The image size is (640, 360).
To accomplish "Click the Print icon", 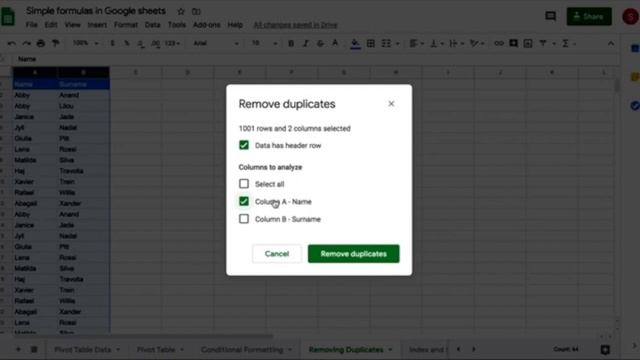I will [41, 43].
